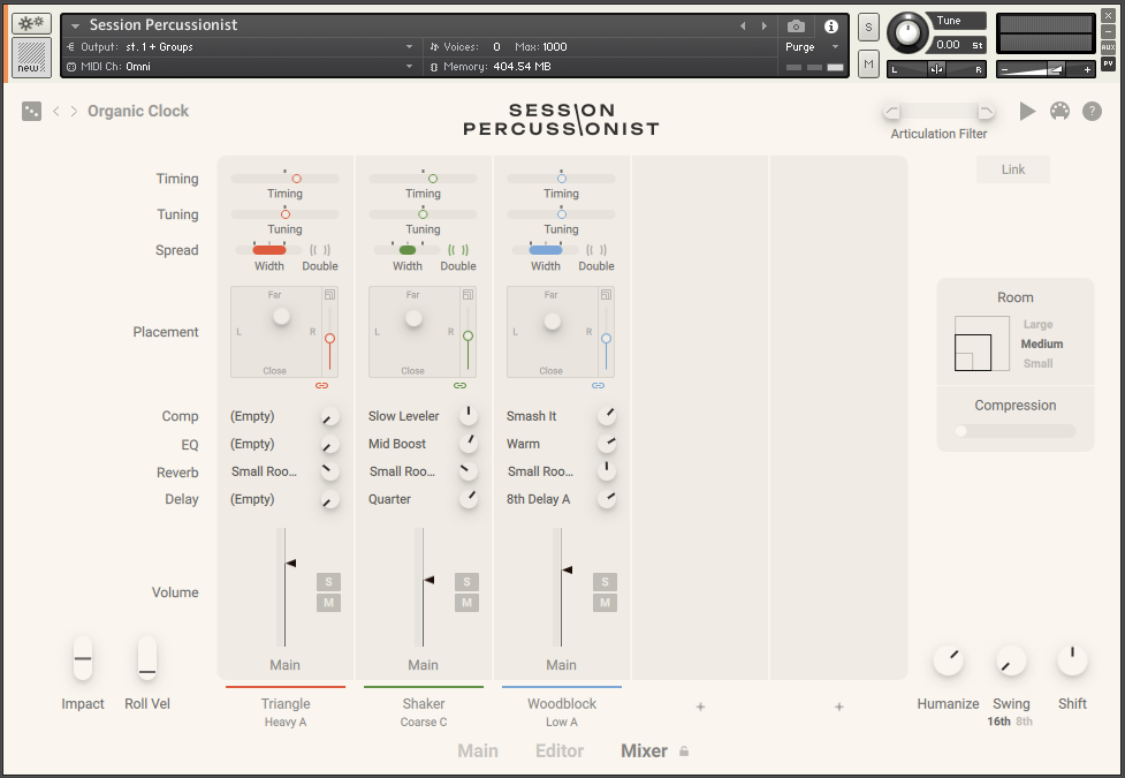Image resolution: width=1125 pixels, height=778 pixels.
Task: Solo the Triangle channel
Action: (x=328, y=582)
